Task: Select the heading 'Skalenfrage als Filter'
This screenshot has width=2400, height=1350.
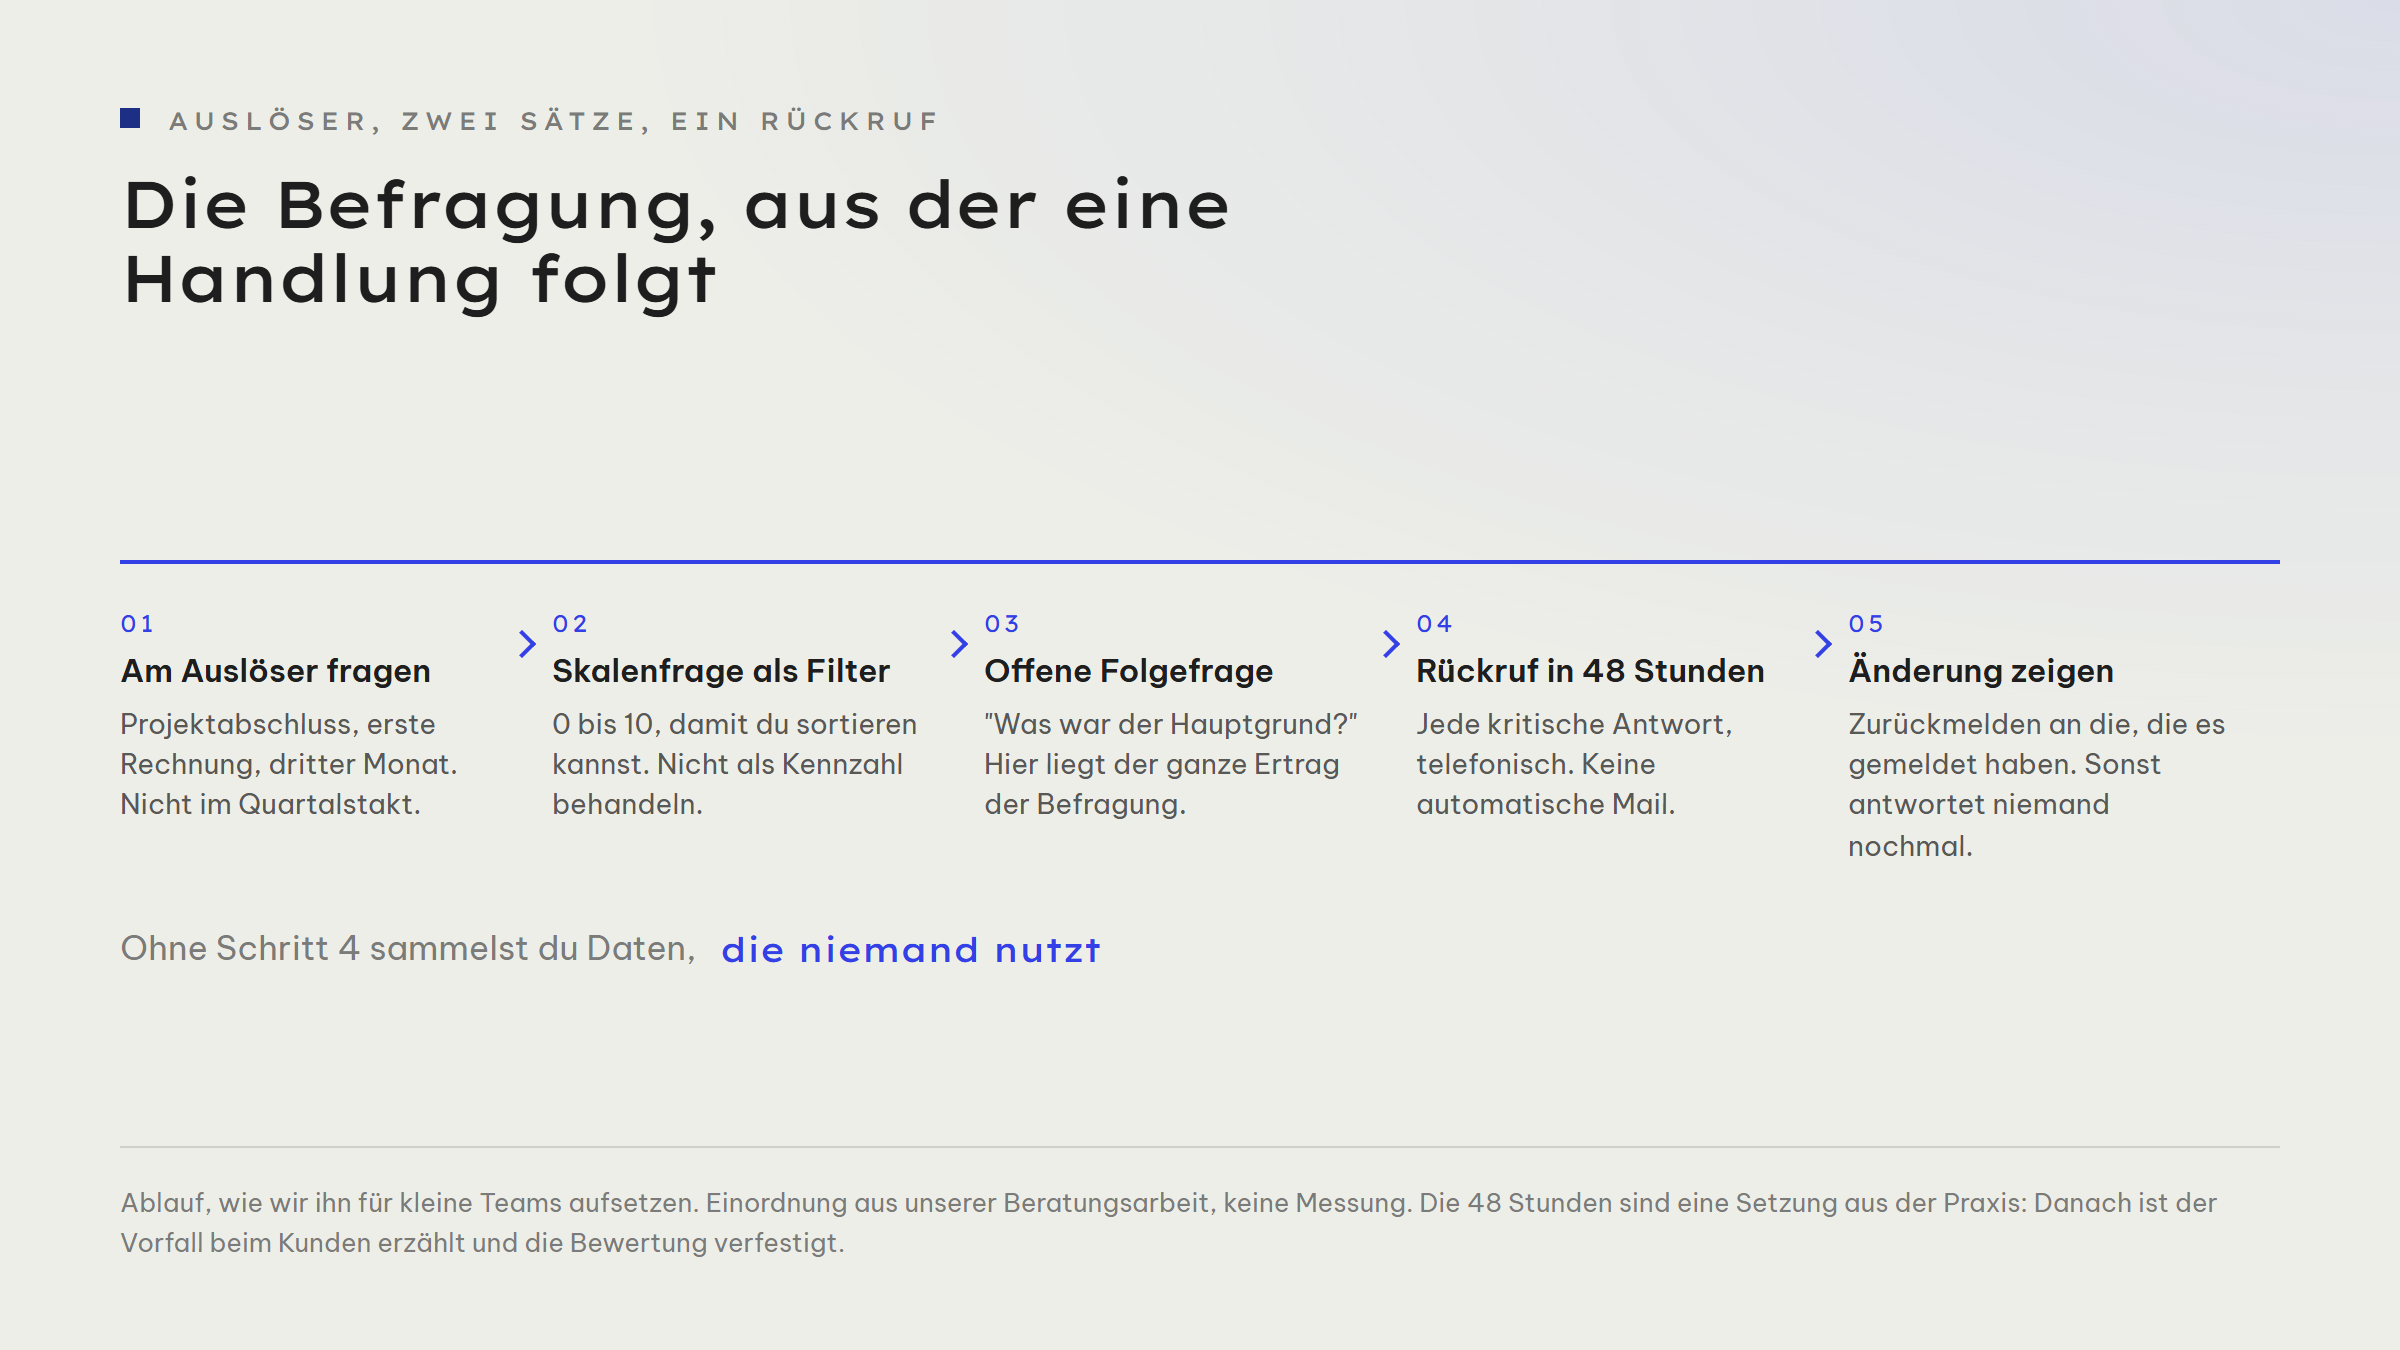Action: tap(721, 671)
